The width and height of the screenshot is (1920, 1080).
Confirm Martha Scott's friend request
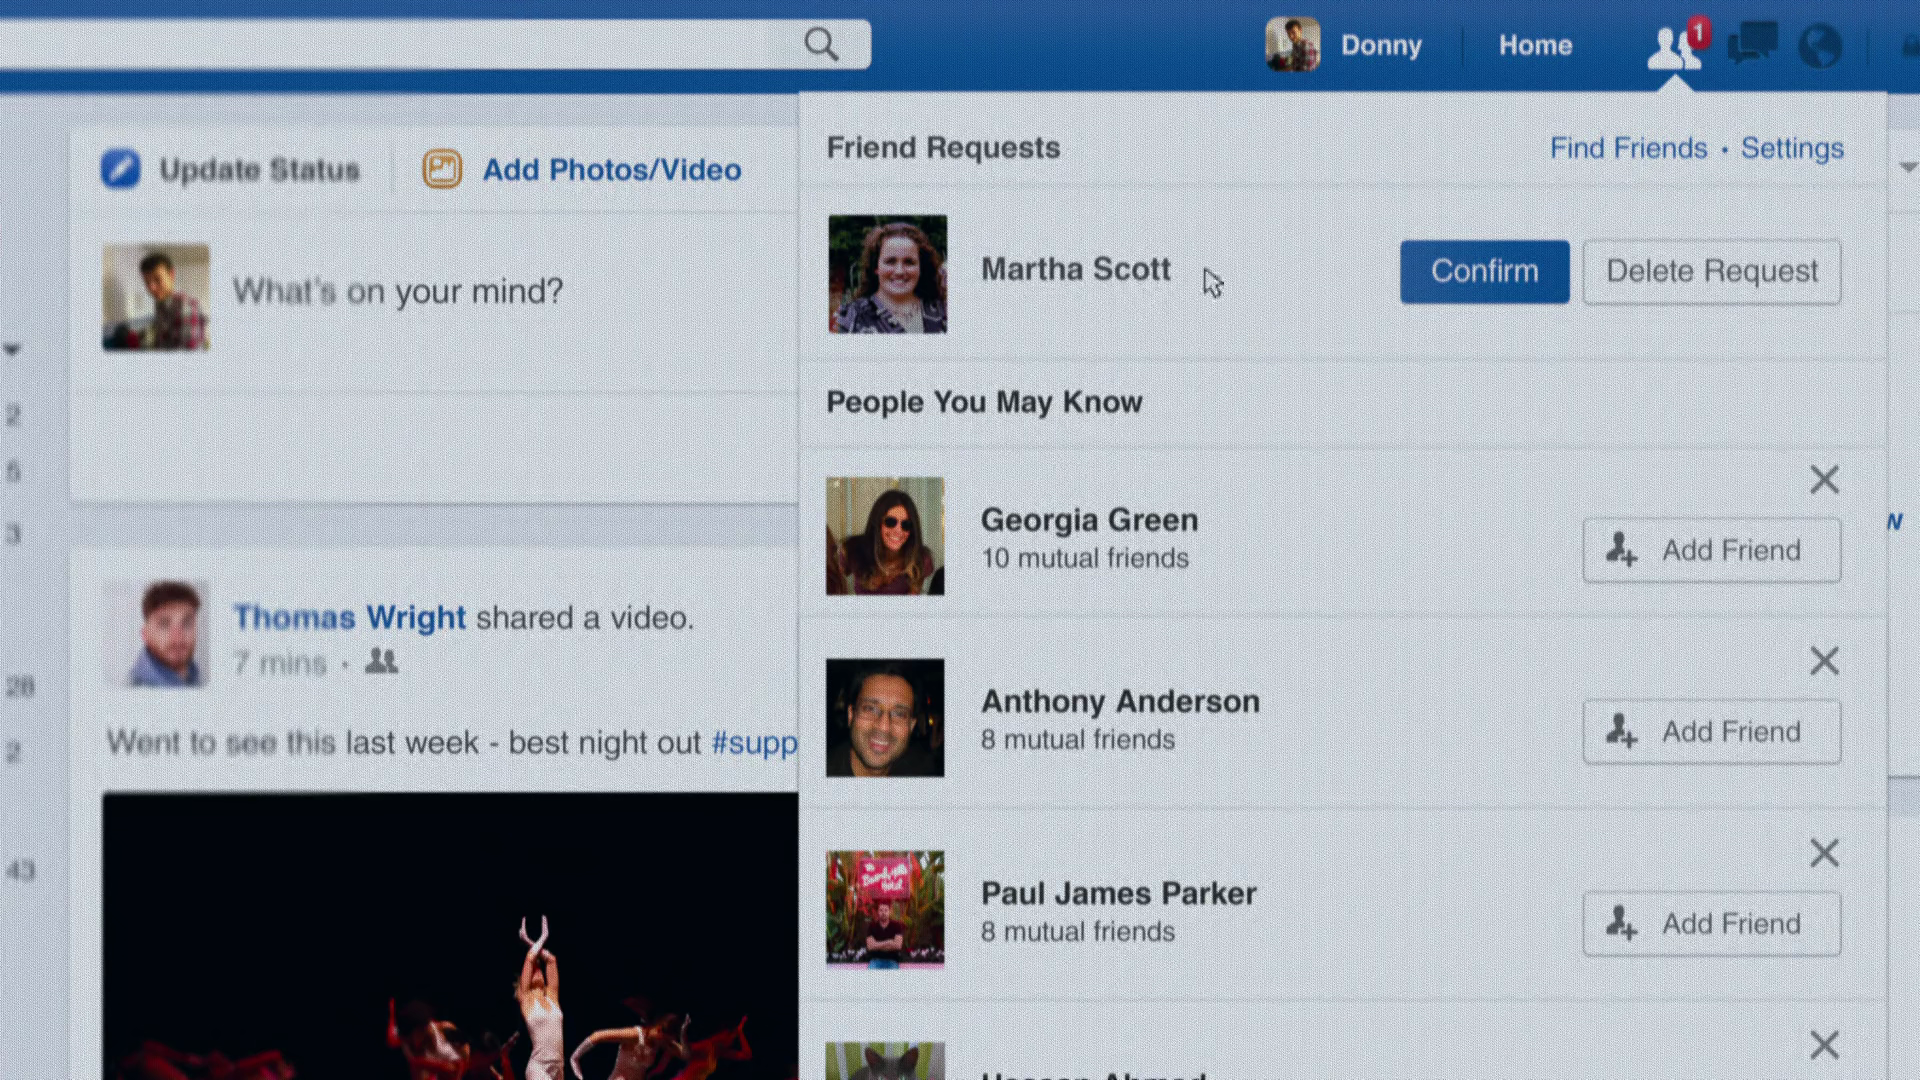[1485, 271]
